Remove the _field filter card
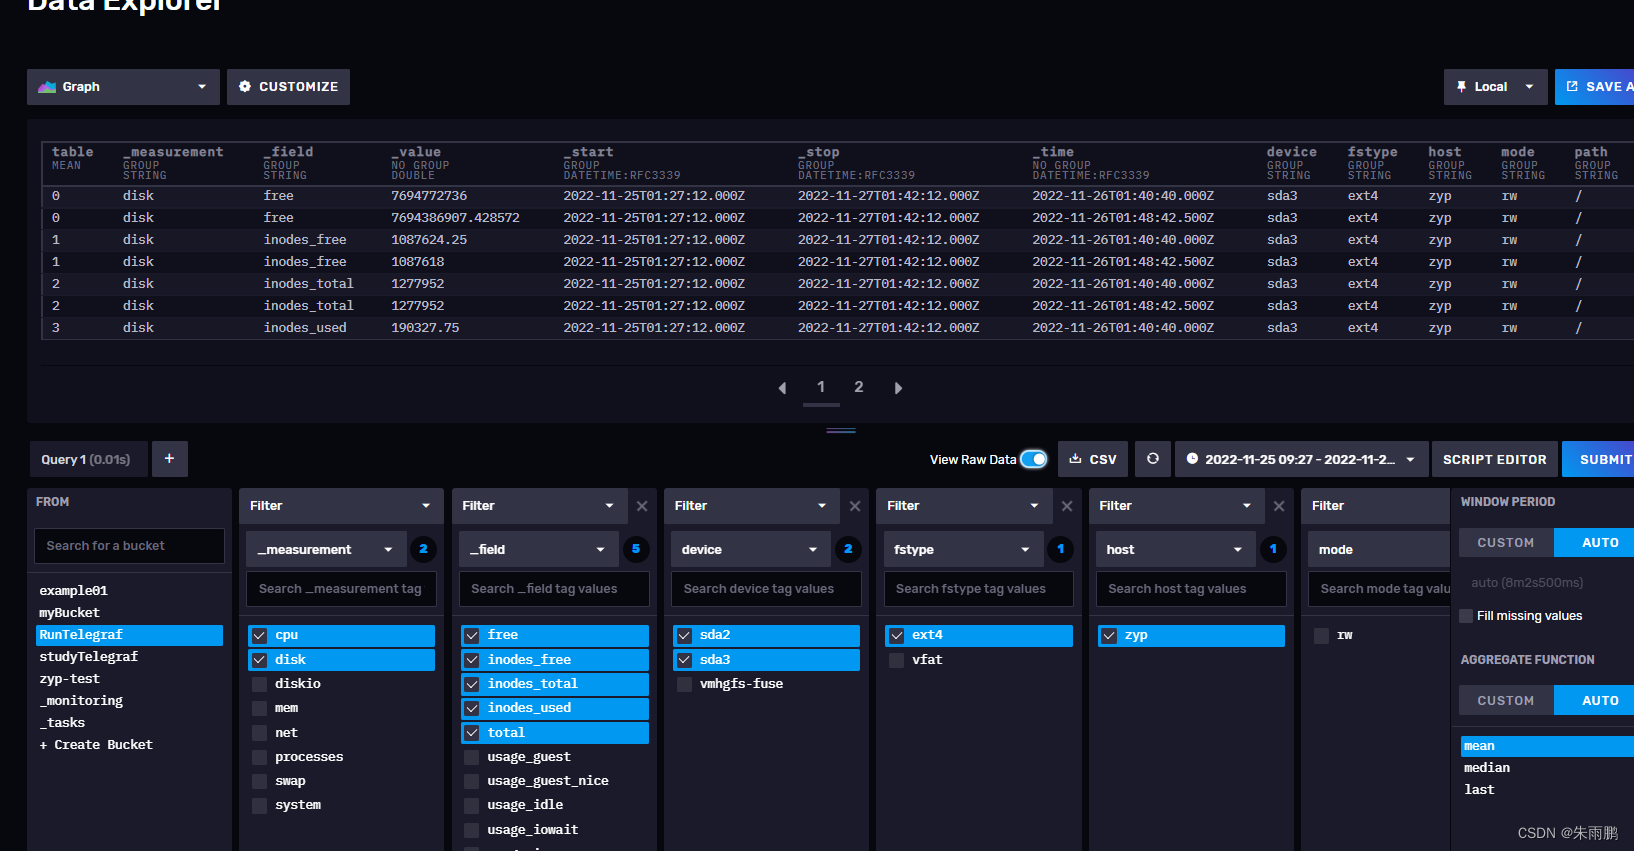The width and height of the screenshot is (1634, 851). pos(642,506)
